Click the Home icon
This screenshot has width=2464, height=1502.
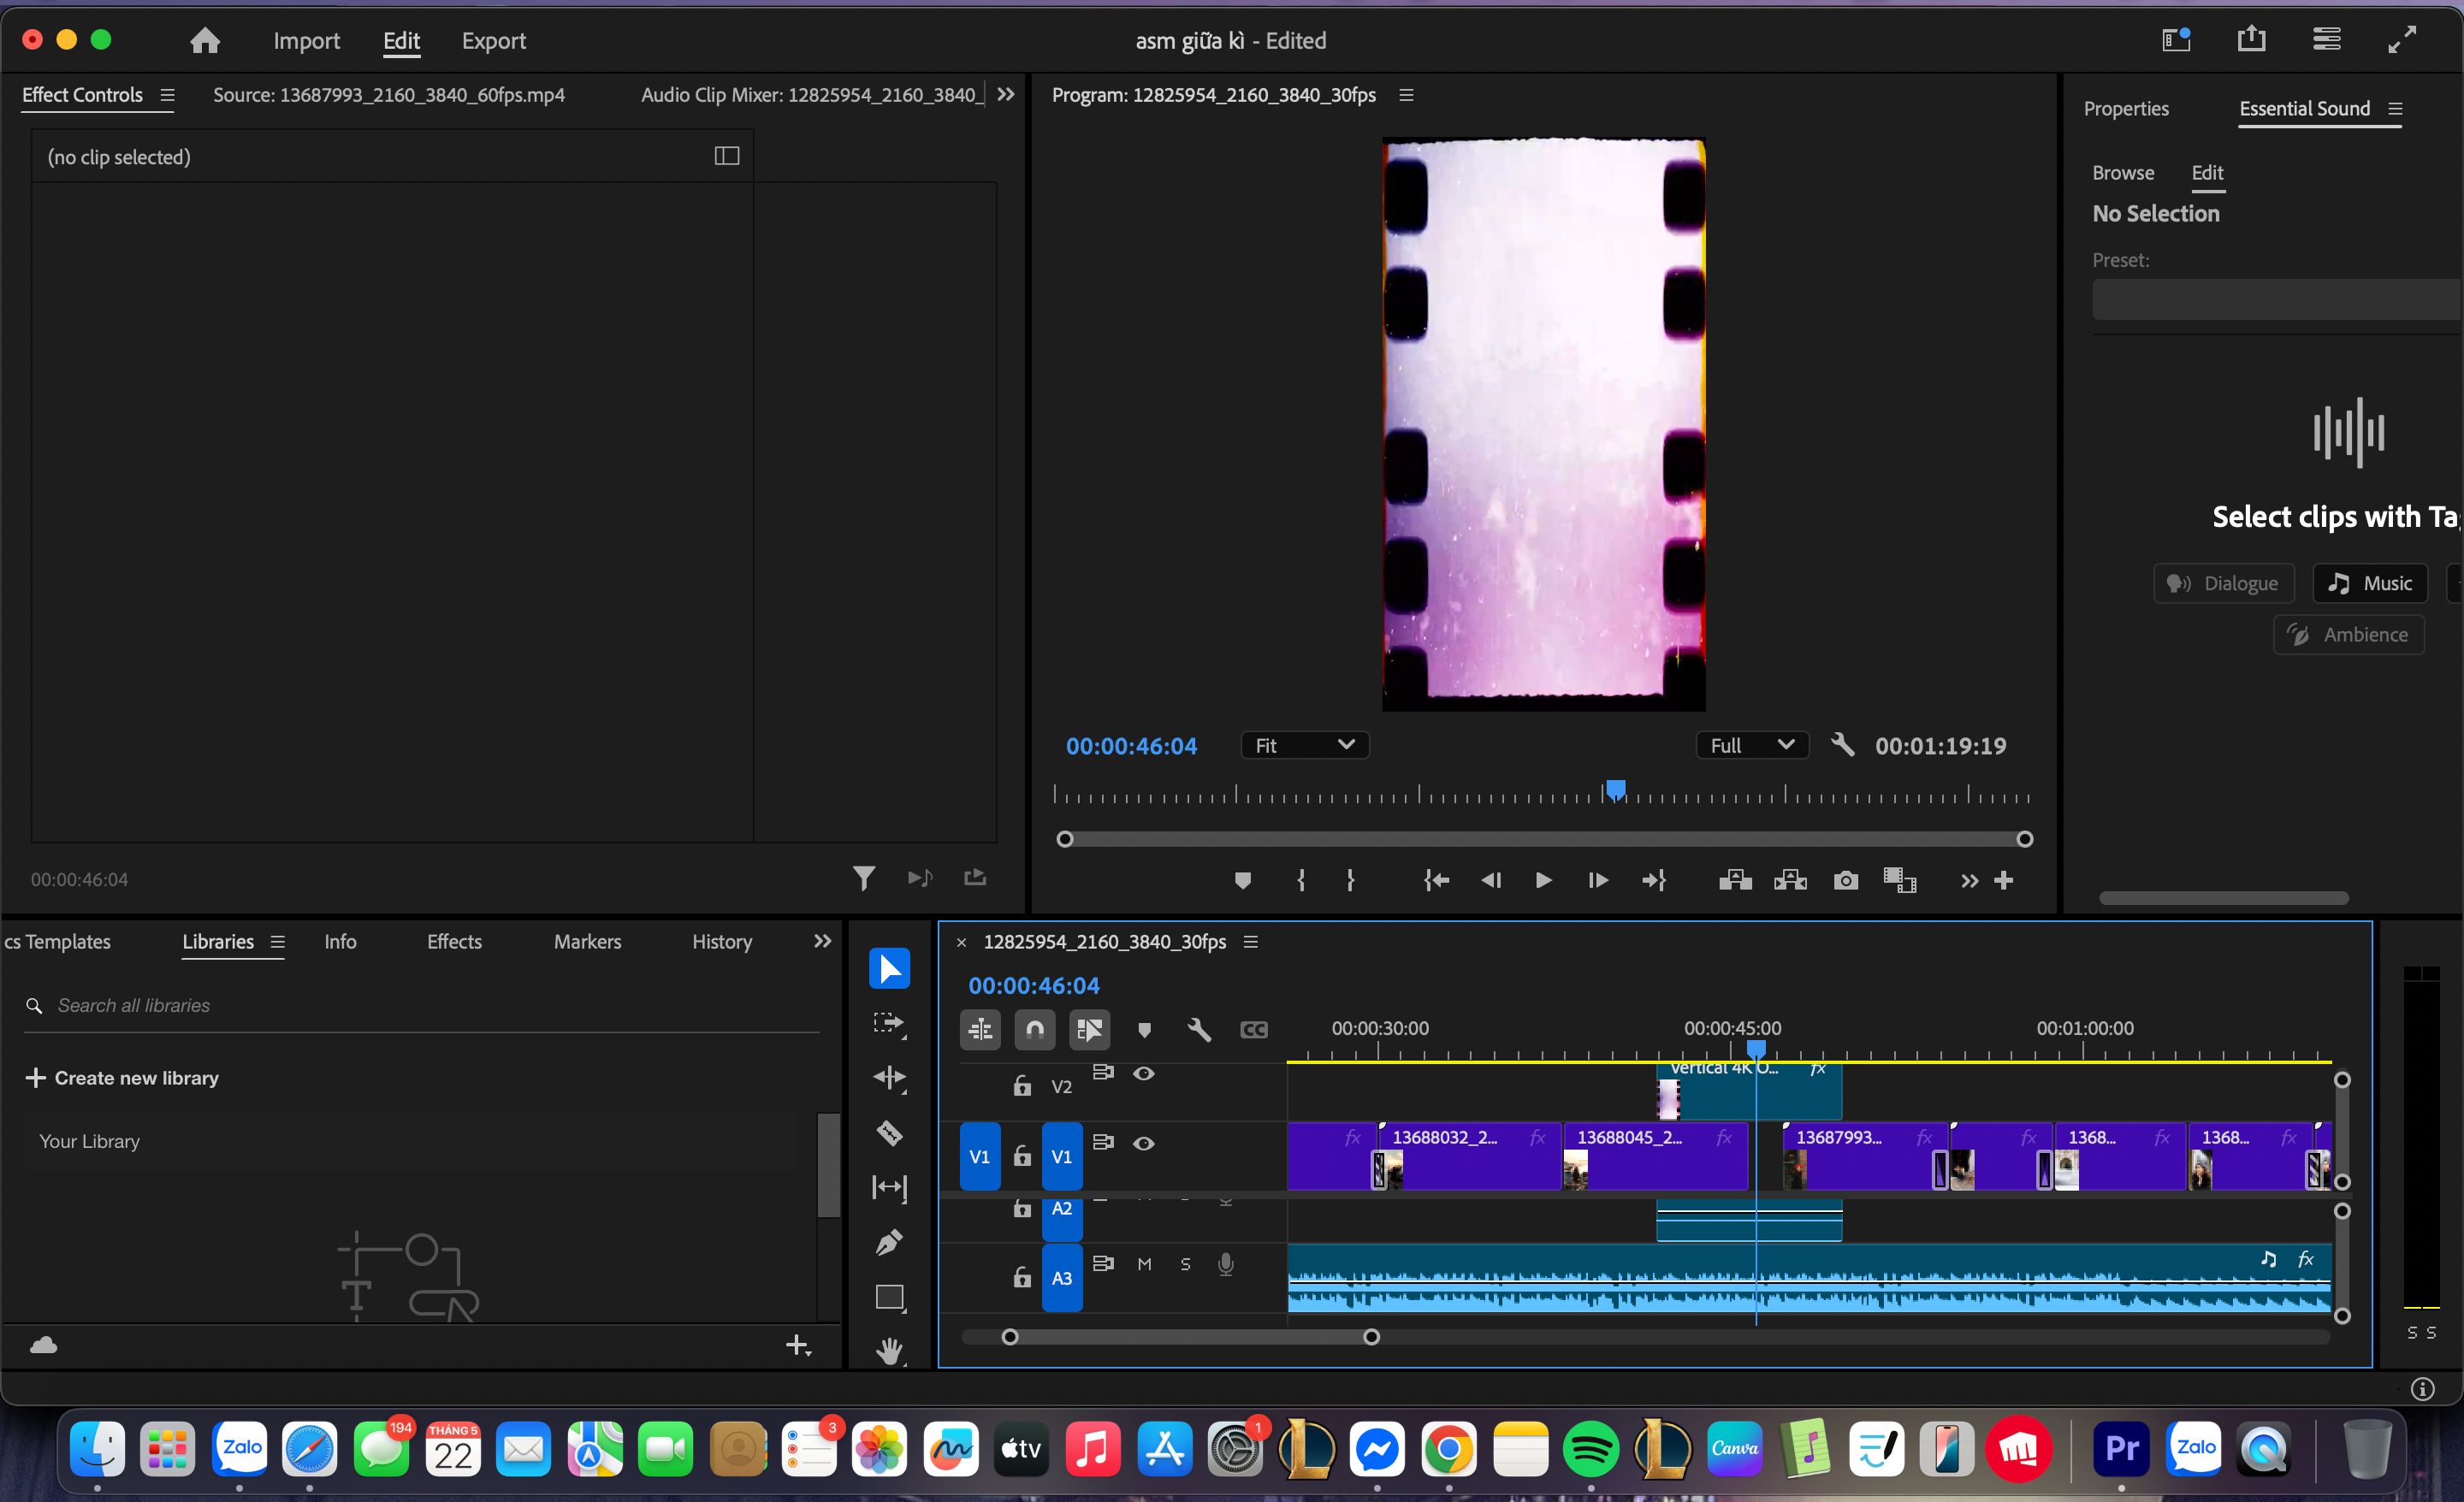click(x=205, y=40)
